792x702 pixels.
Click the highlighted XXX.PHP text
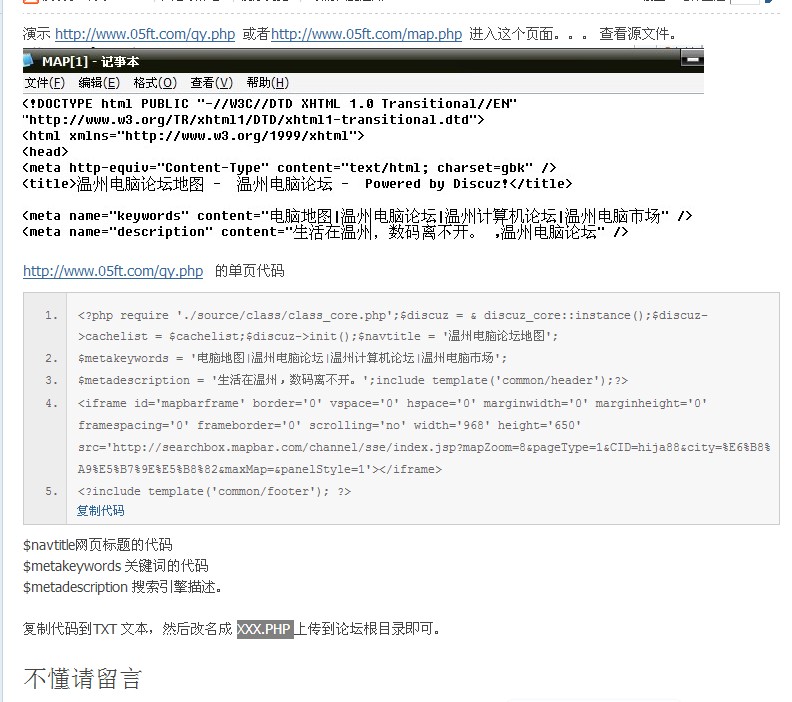265,629
